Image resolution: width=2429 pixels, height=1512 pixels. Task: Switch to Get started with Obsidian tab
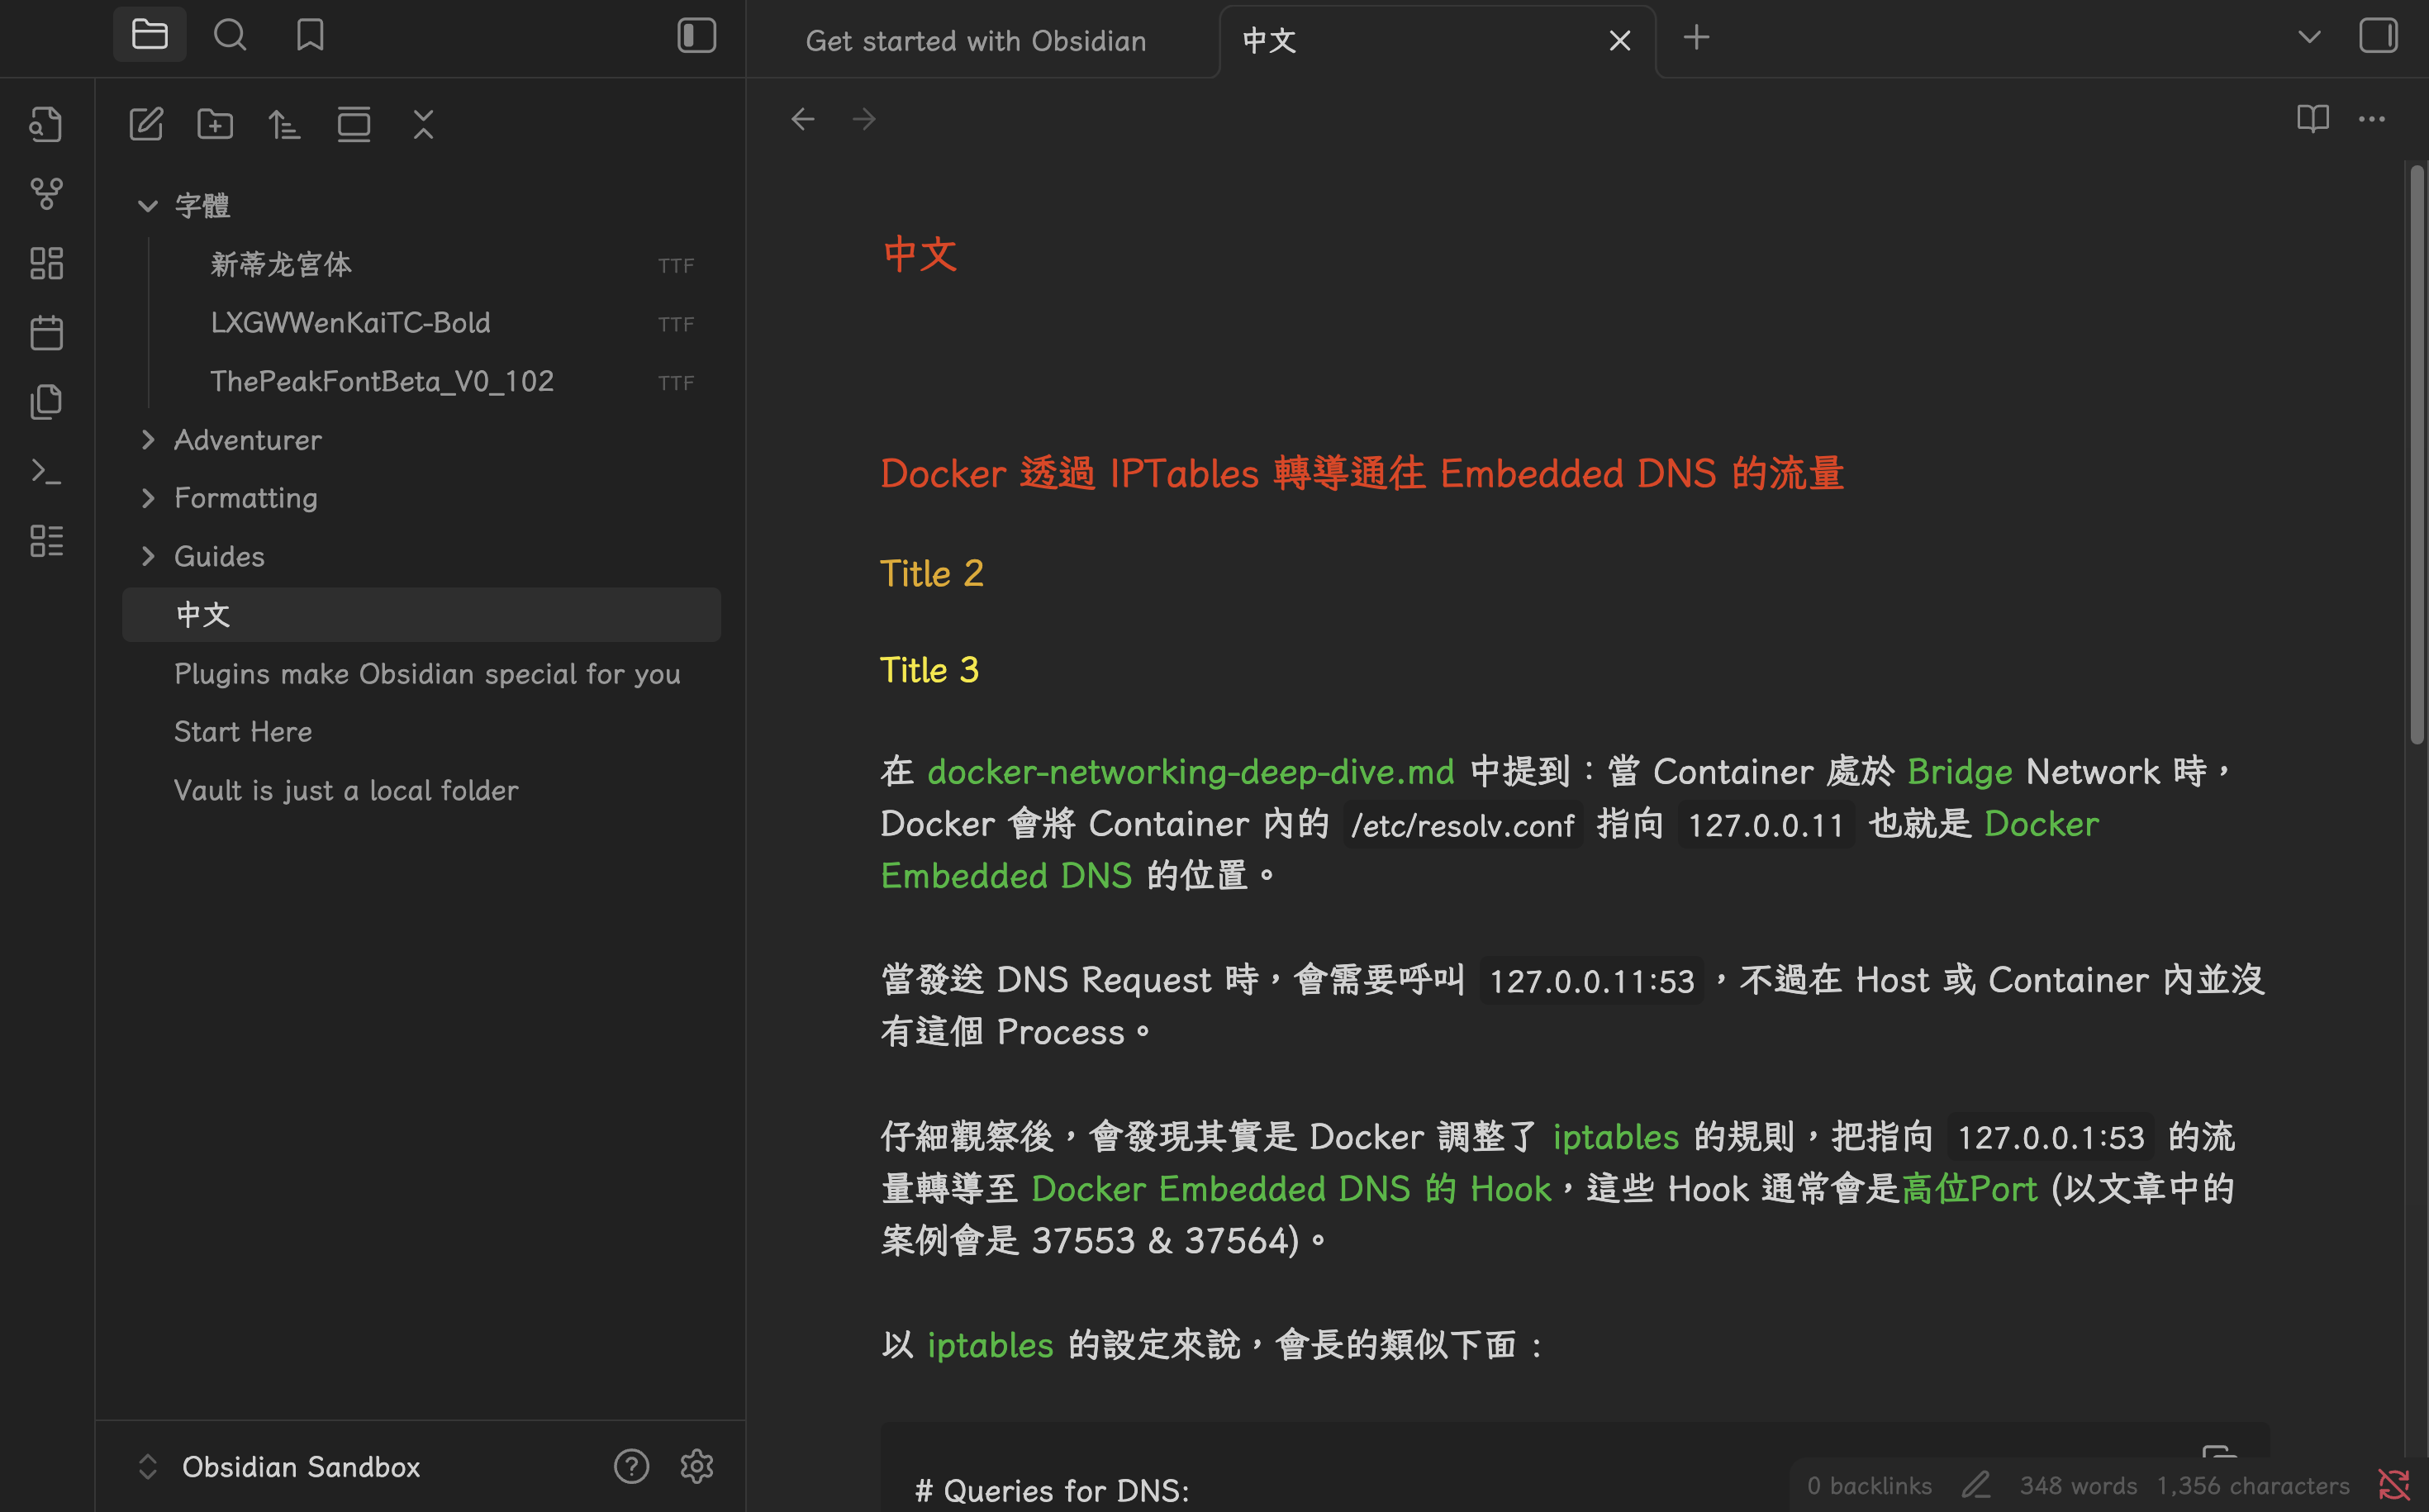(975, 40)
